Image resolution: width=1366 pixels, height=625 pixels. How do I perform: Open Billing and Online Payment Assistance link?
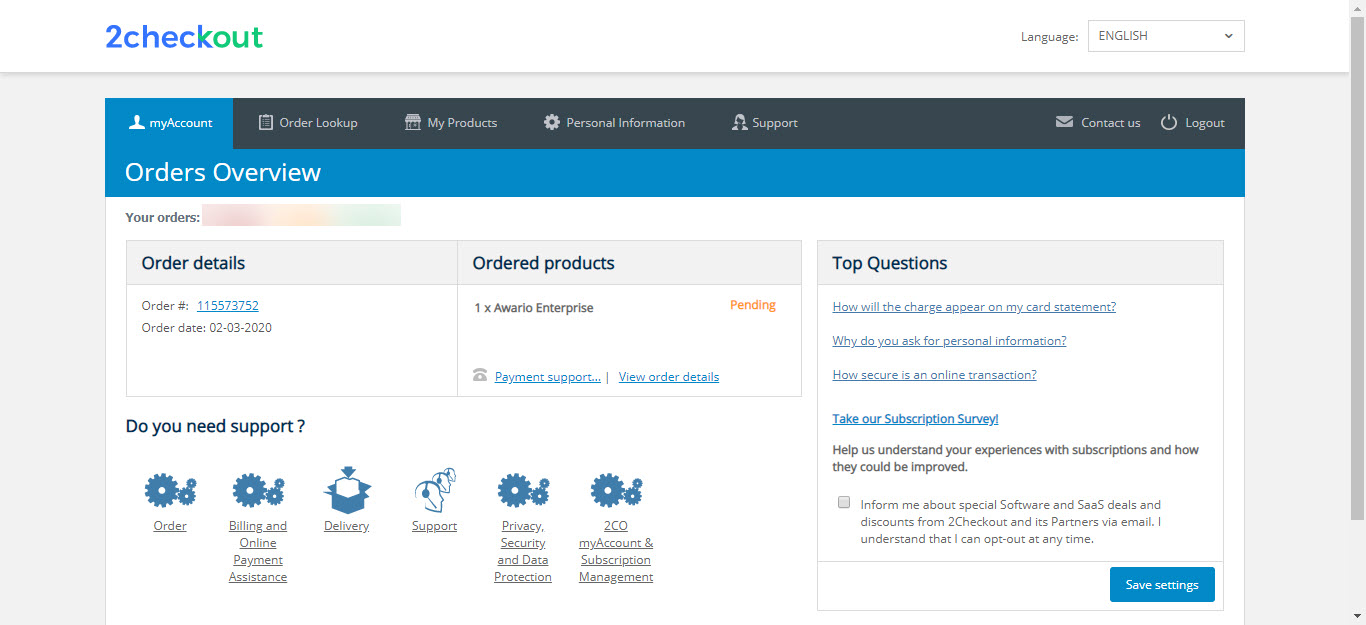[258, 551]
